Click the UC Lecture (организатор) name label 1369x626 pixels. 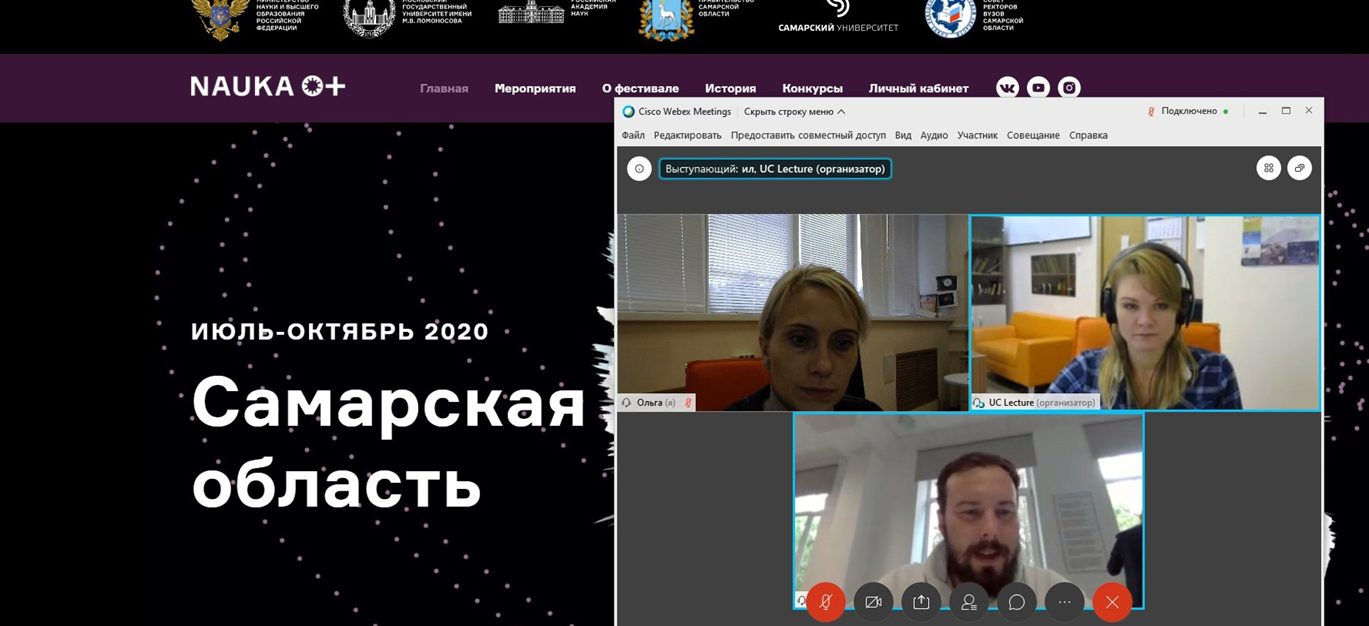click(1042, 403)
